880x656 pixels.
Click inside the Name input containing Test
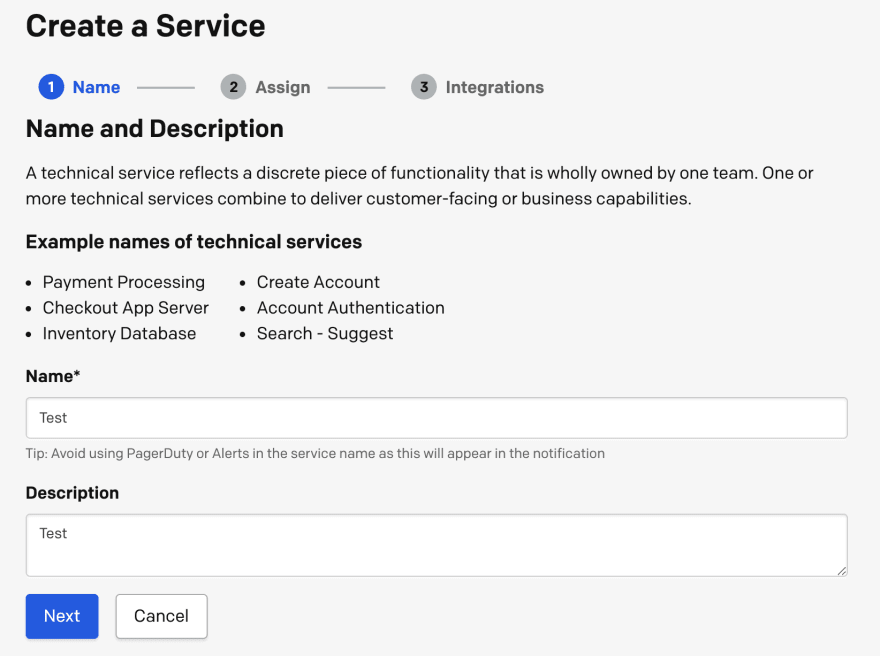[436, 417]
